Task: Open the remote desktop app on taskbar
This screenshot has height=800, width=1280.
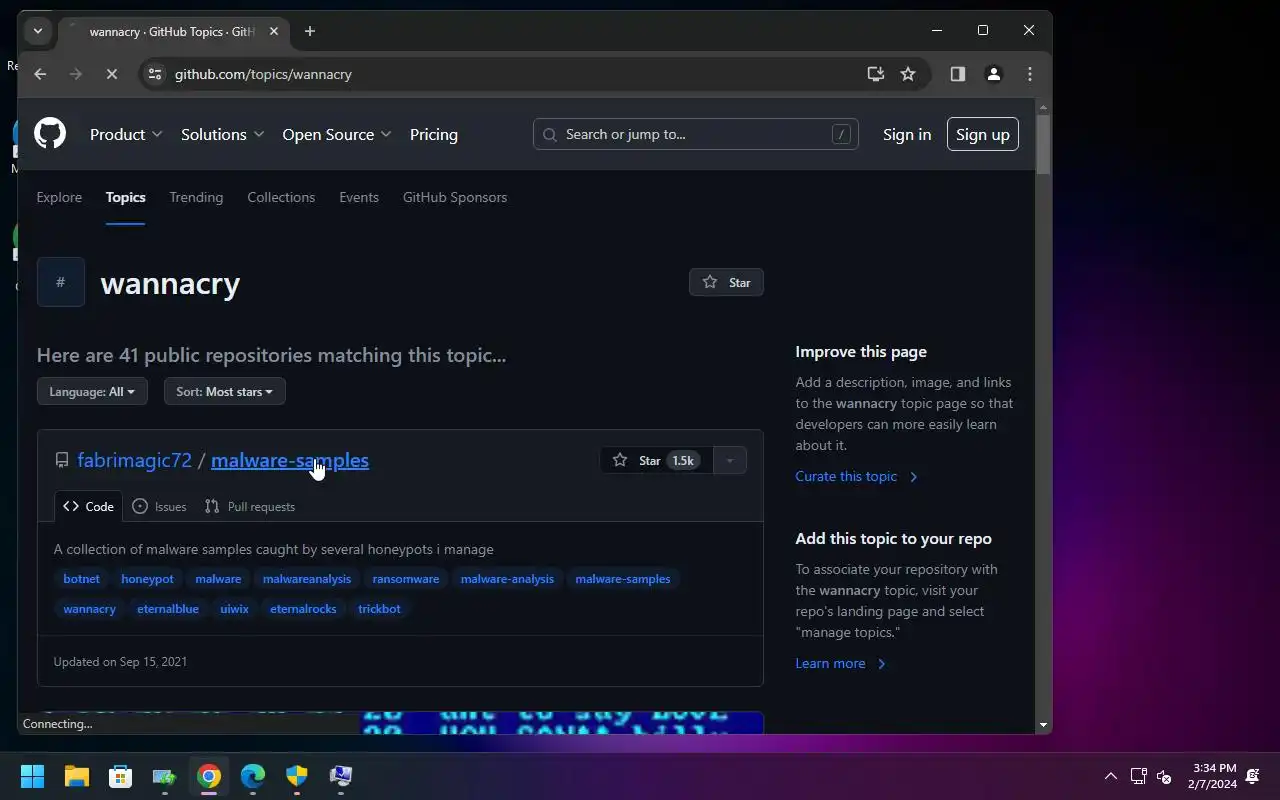Action: [x=341, y=776]
